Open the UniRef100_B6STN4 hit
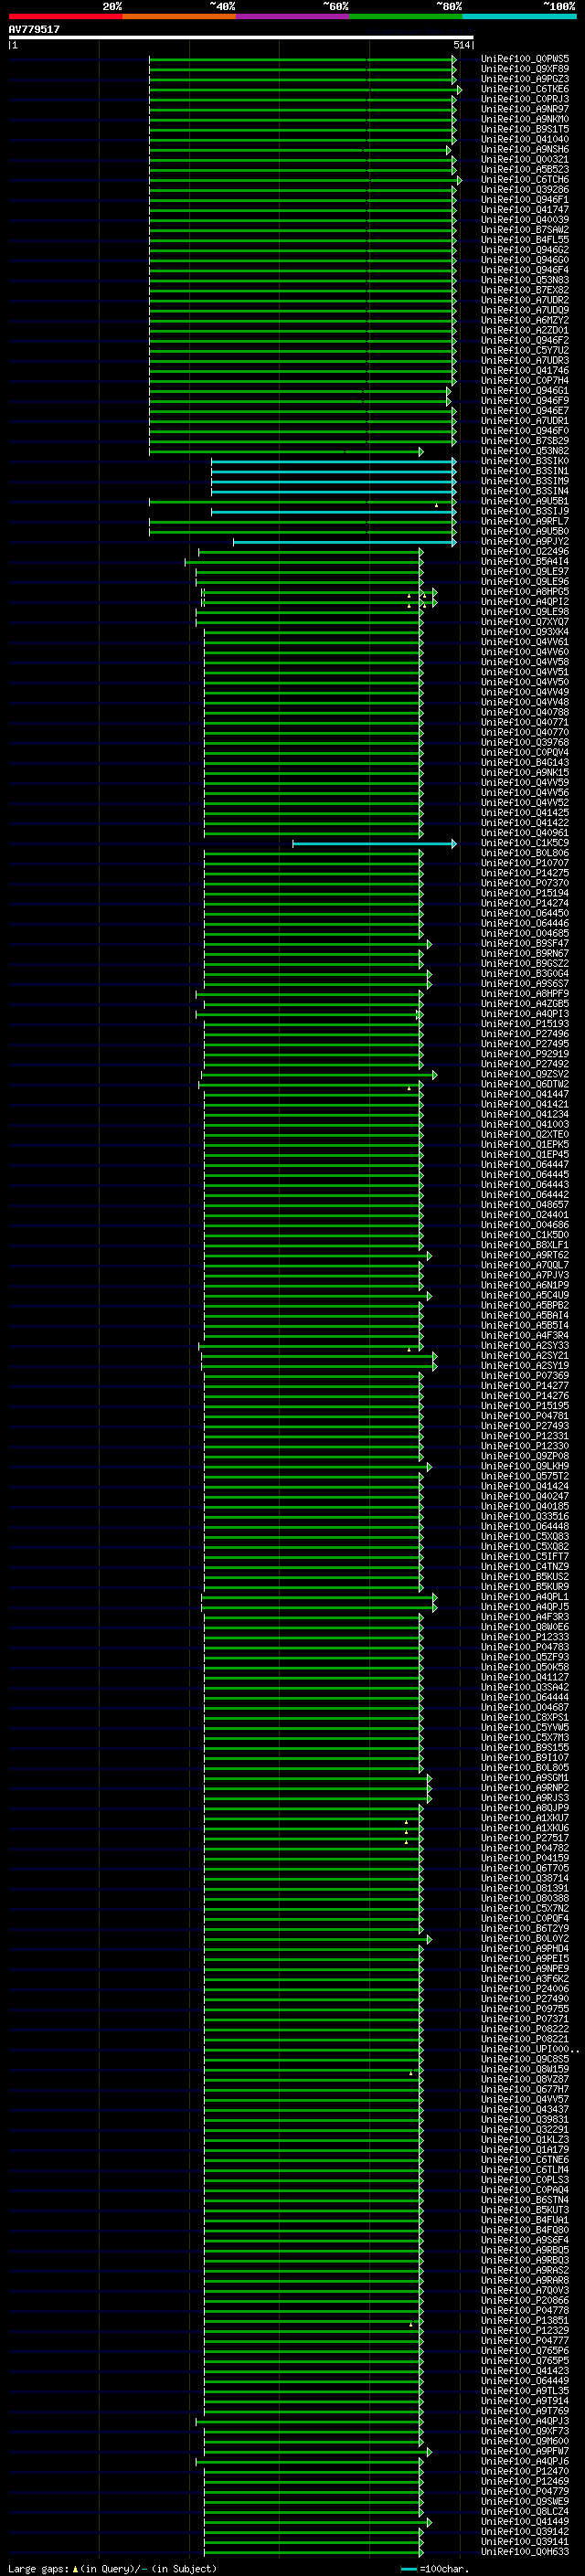 point(525,2201)
